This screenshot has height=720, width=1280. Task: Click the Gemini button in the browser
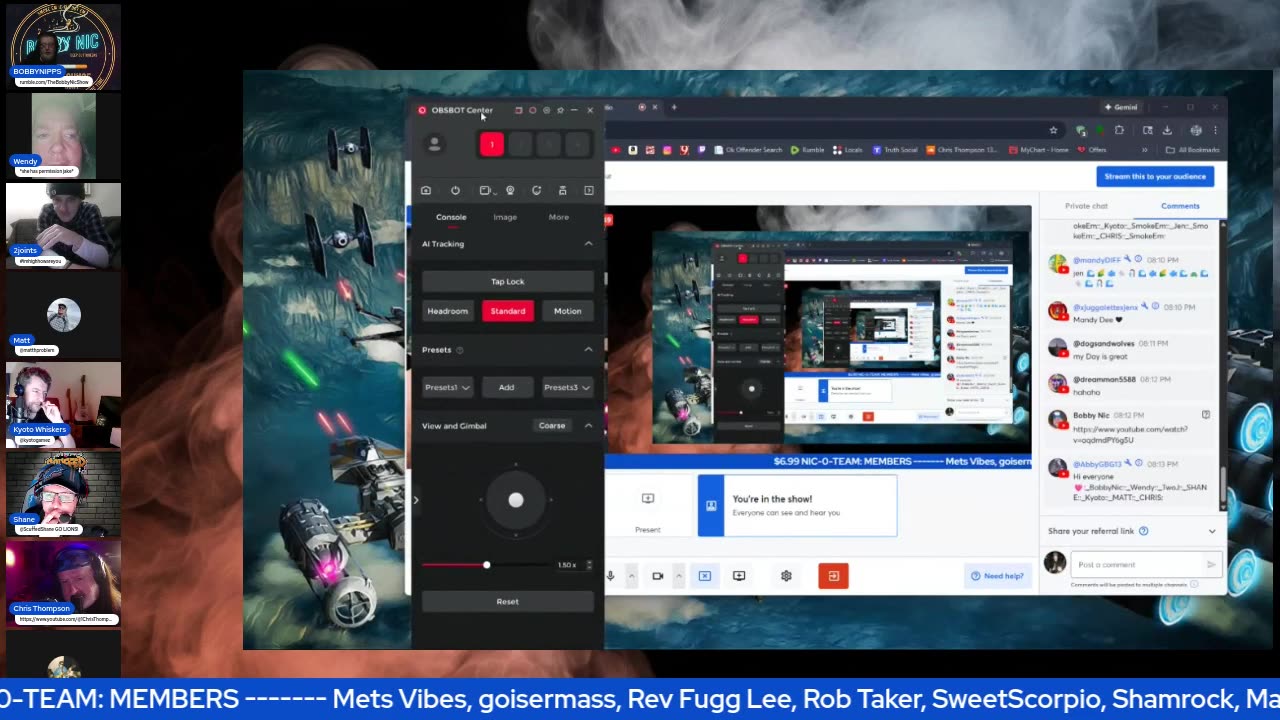pyautogui.click(x=1121, y=107)
